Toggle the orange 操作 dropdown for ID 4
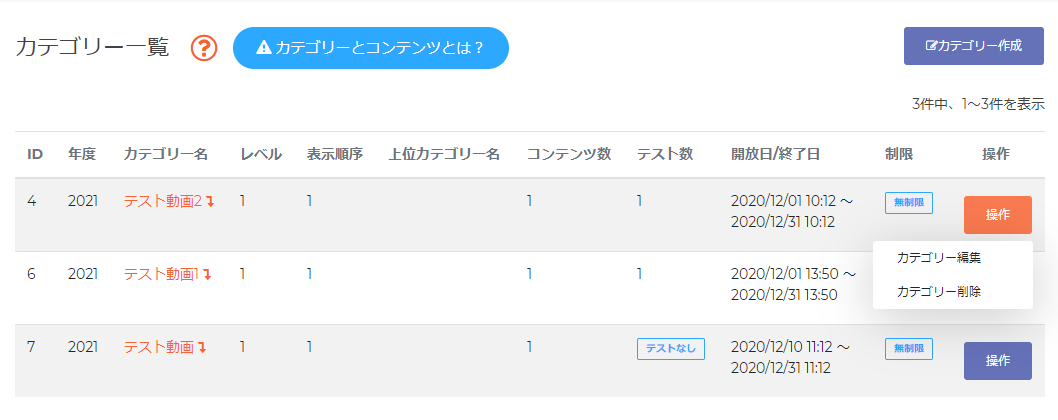The image size is (1058, 420). pyautogui.click(x=997, y=215)
